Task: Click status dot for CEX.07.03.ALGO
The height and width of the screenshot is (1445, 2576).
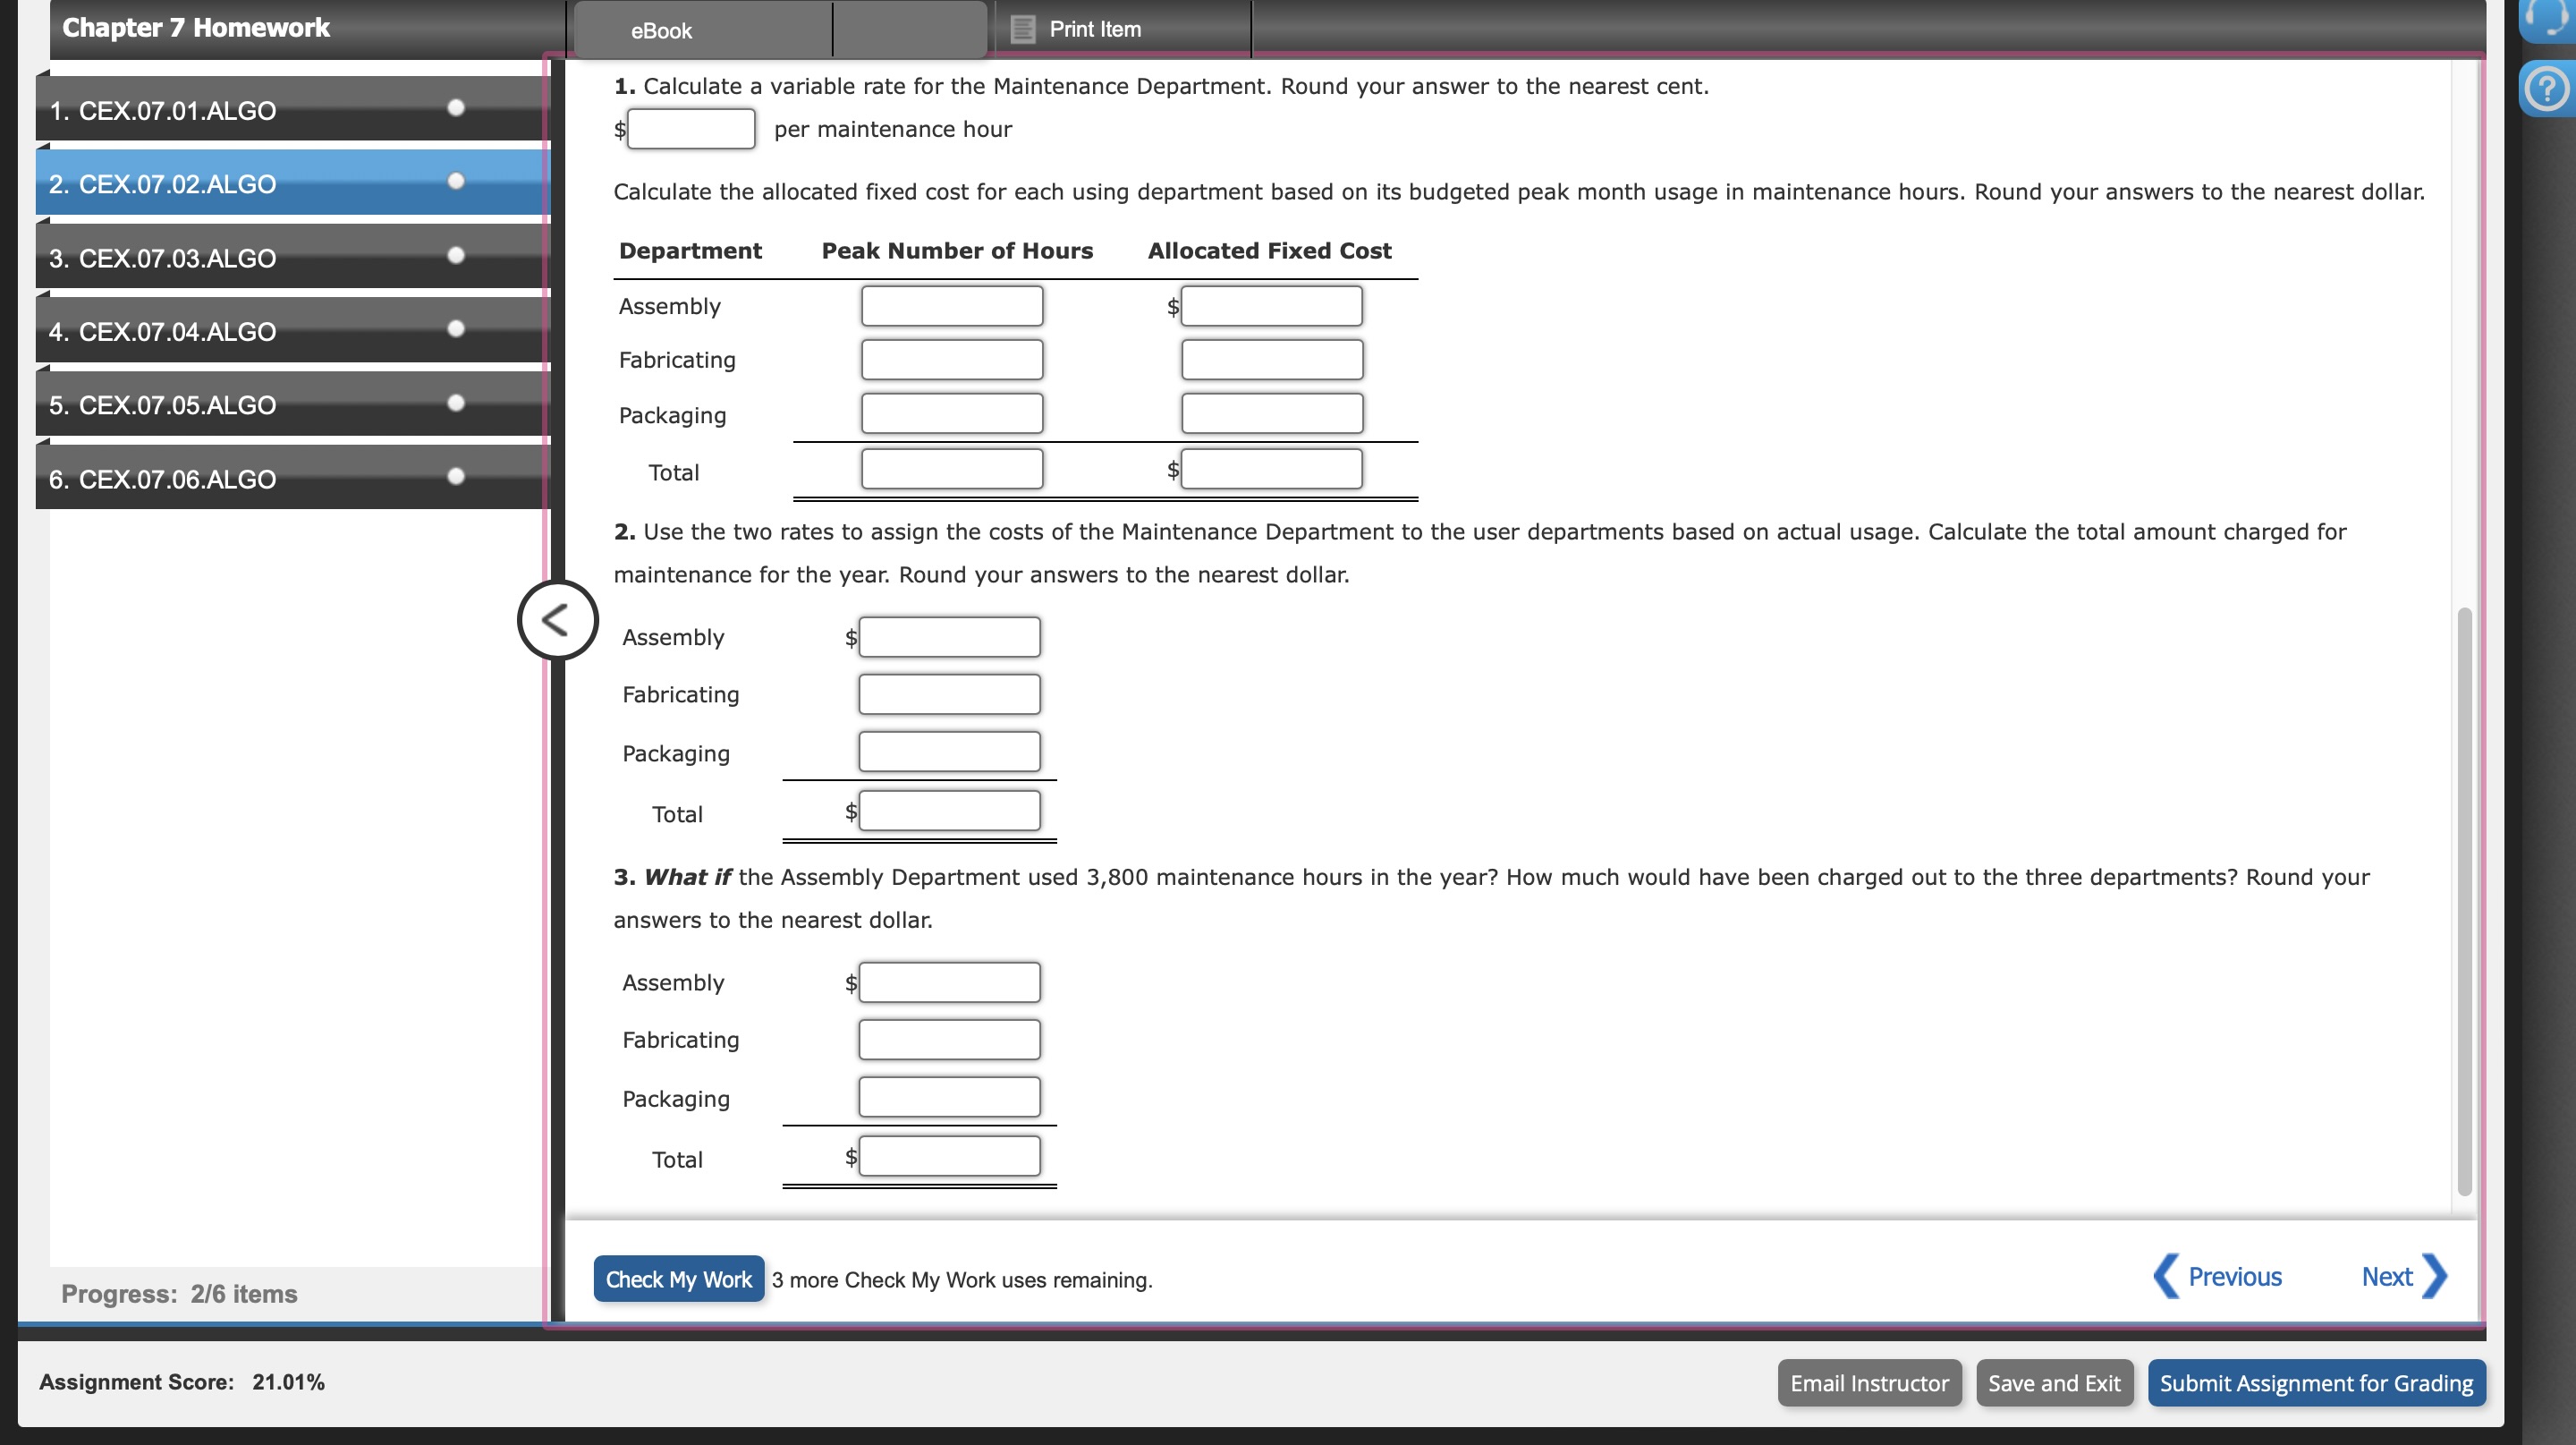Action: click(x=456, y=256)
